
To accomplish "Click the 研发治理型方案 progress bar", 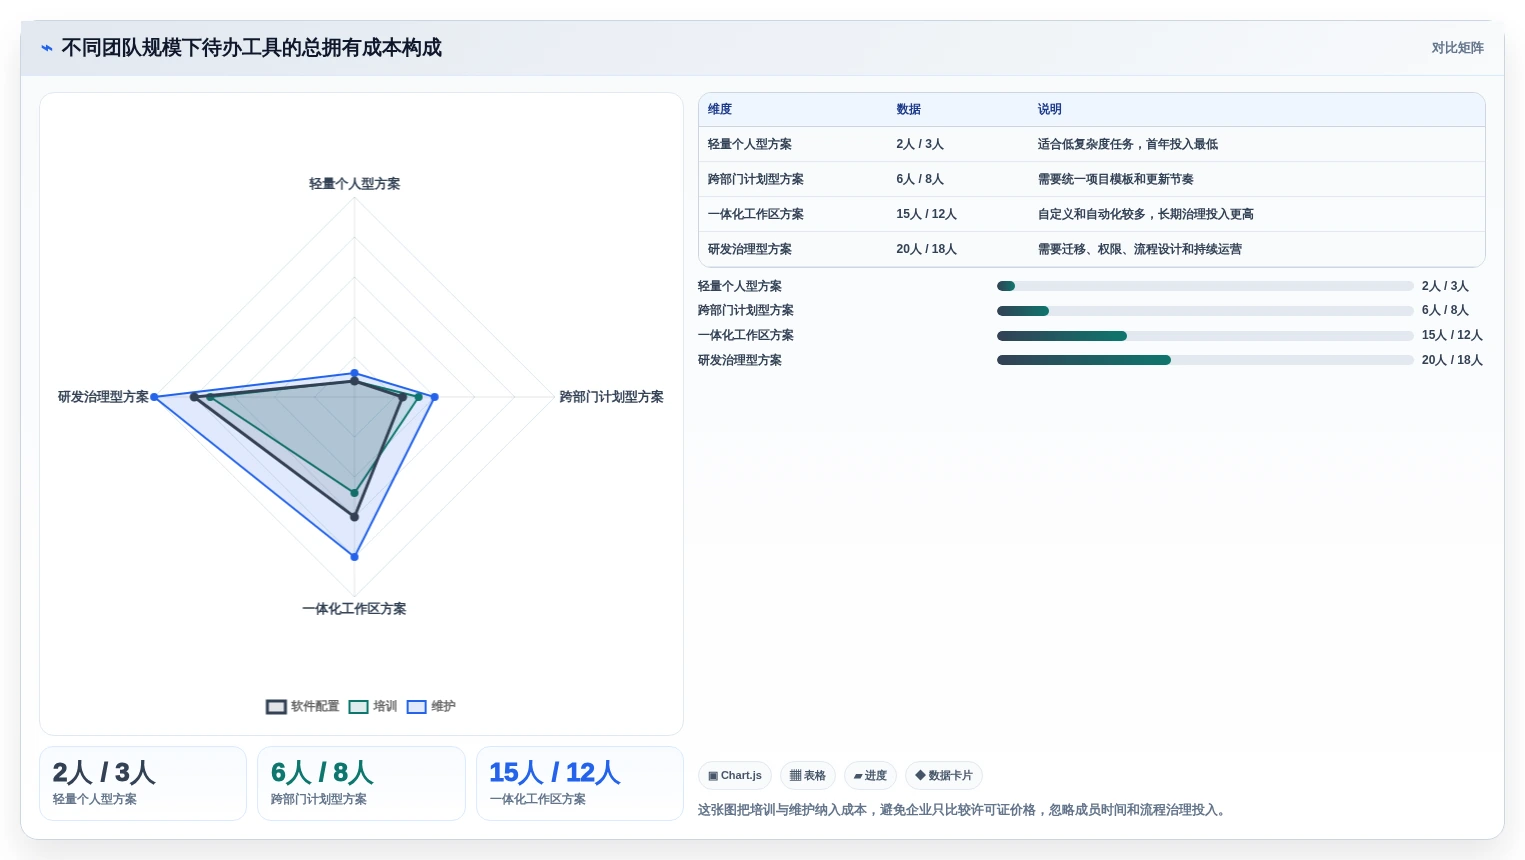I will (x=1205, y=360).
